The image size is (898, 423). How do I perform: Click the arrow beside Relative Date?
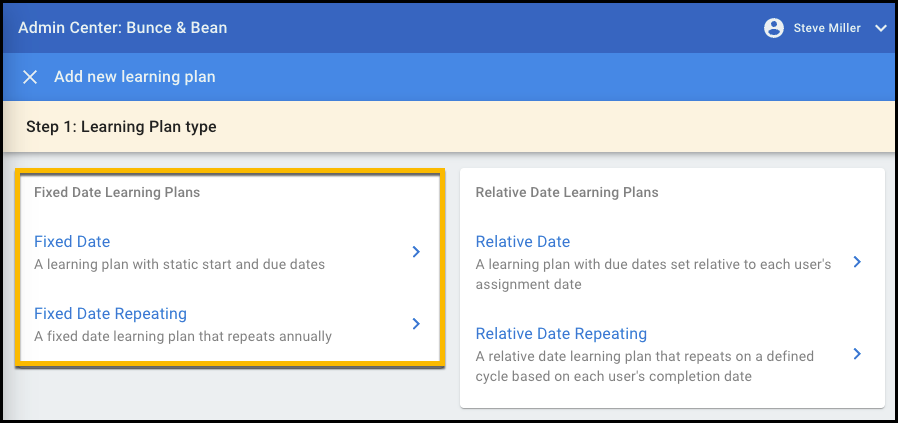856,262
